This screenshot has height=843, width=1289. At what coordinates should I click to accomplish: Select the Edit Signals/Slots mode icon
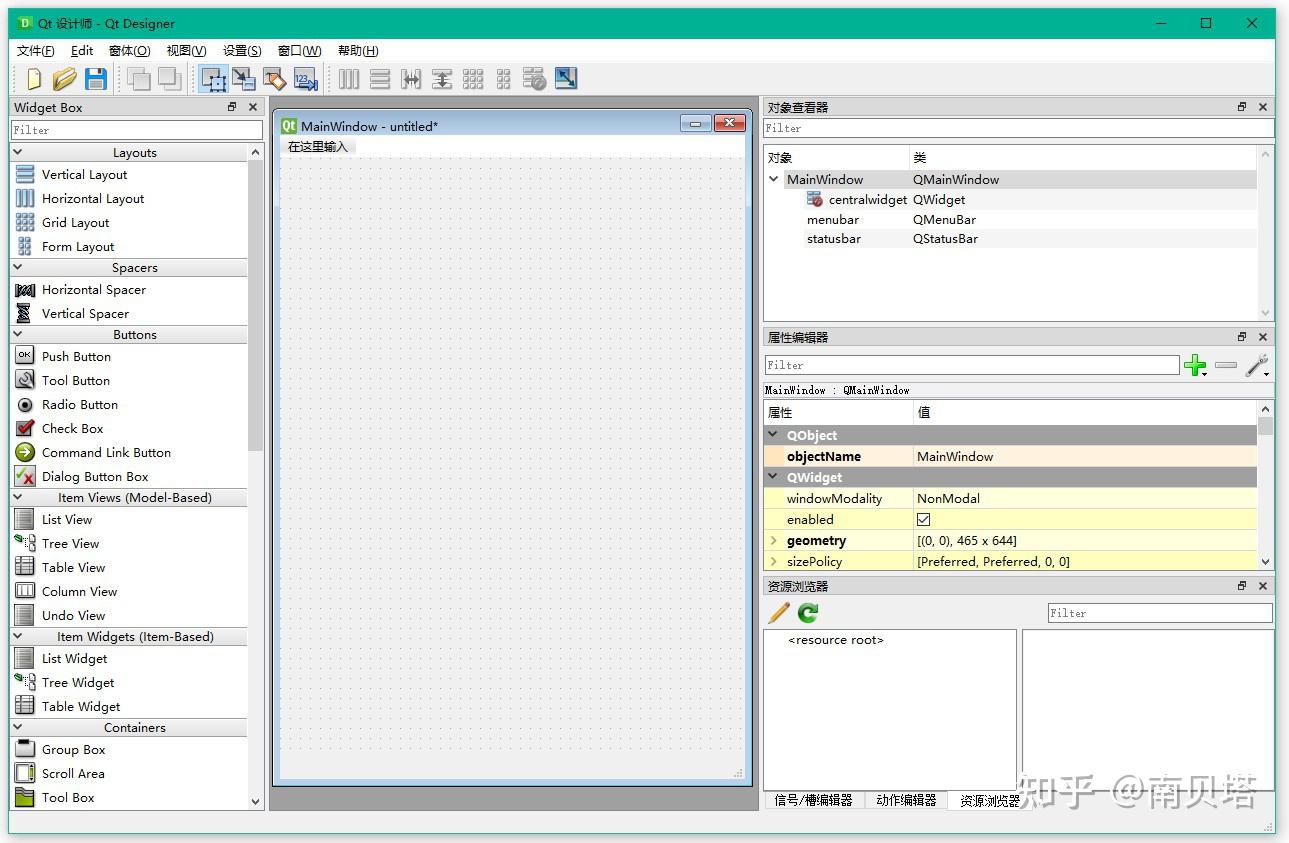coord(244,79)
